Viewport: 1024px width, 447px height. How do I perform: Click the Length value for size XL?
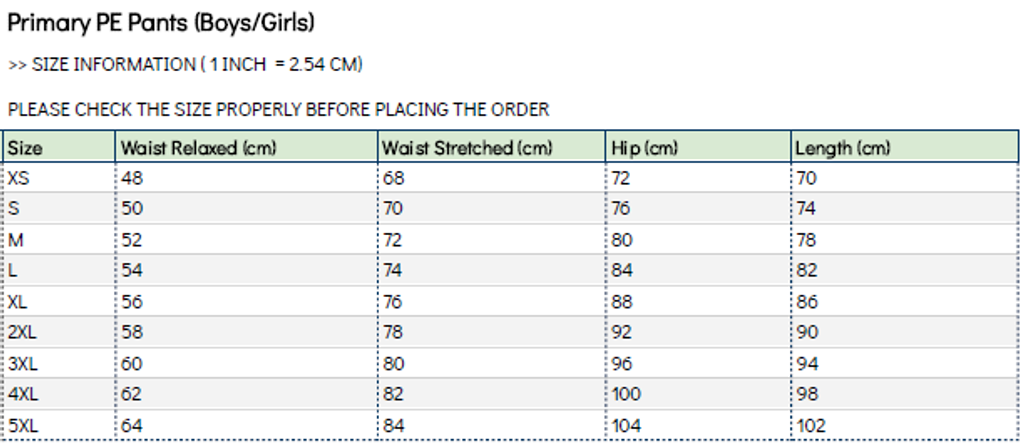click(x=807, y=302)
